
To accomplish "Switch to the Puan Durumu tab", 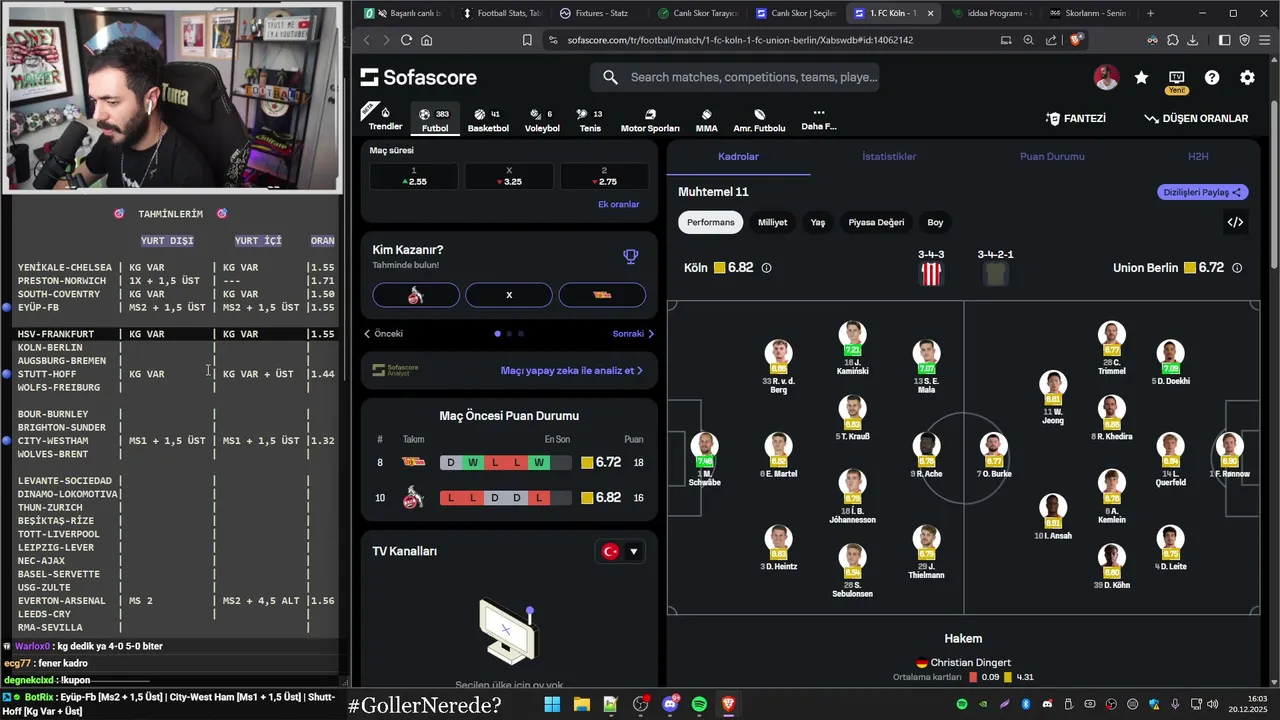I will 1052,157.
